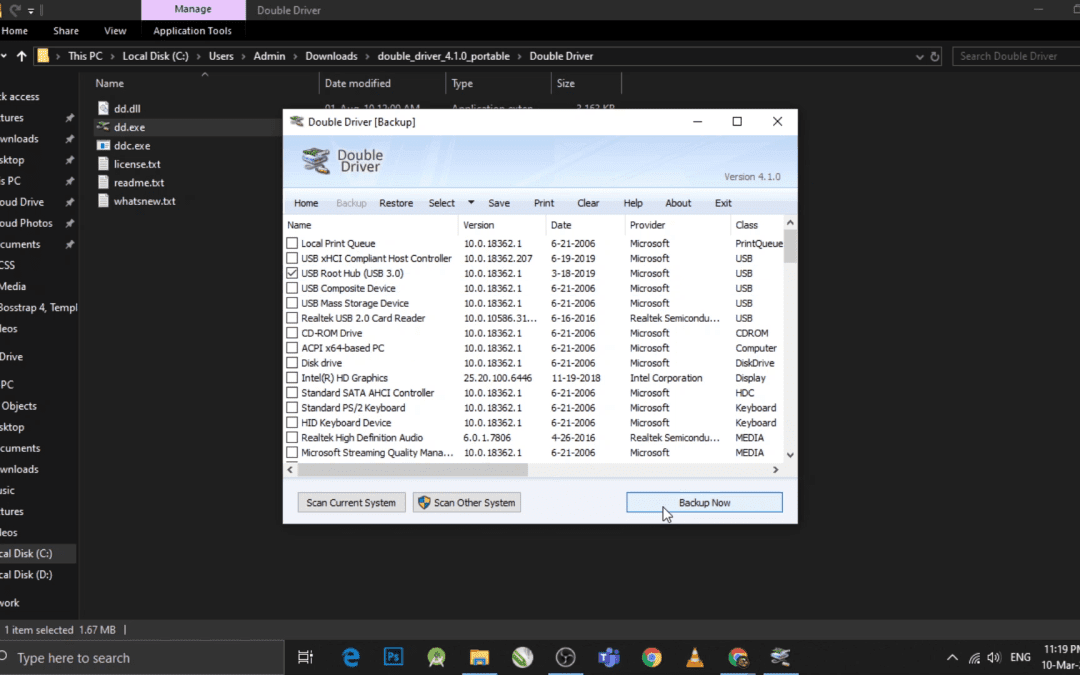Image resolution: width=1080 pixels, height=675 pixels.
Task: Select the ddc.exe file icon
Action: coord(103,145)
